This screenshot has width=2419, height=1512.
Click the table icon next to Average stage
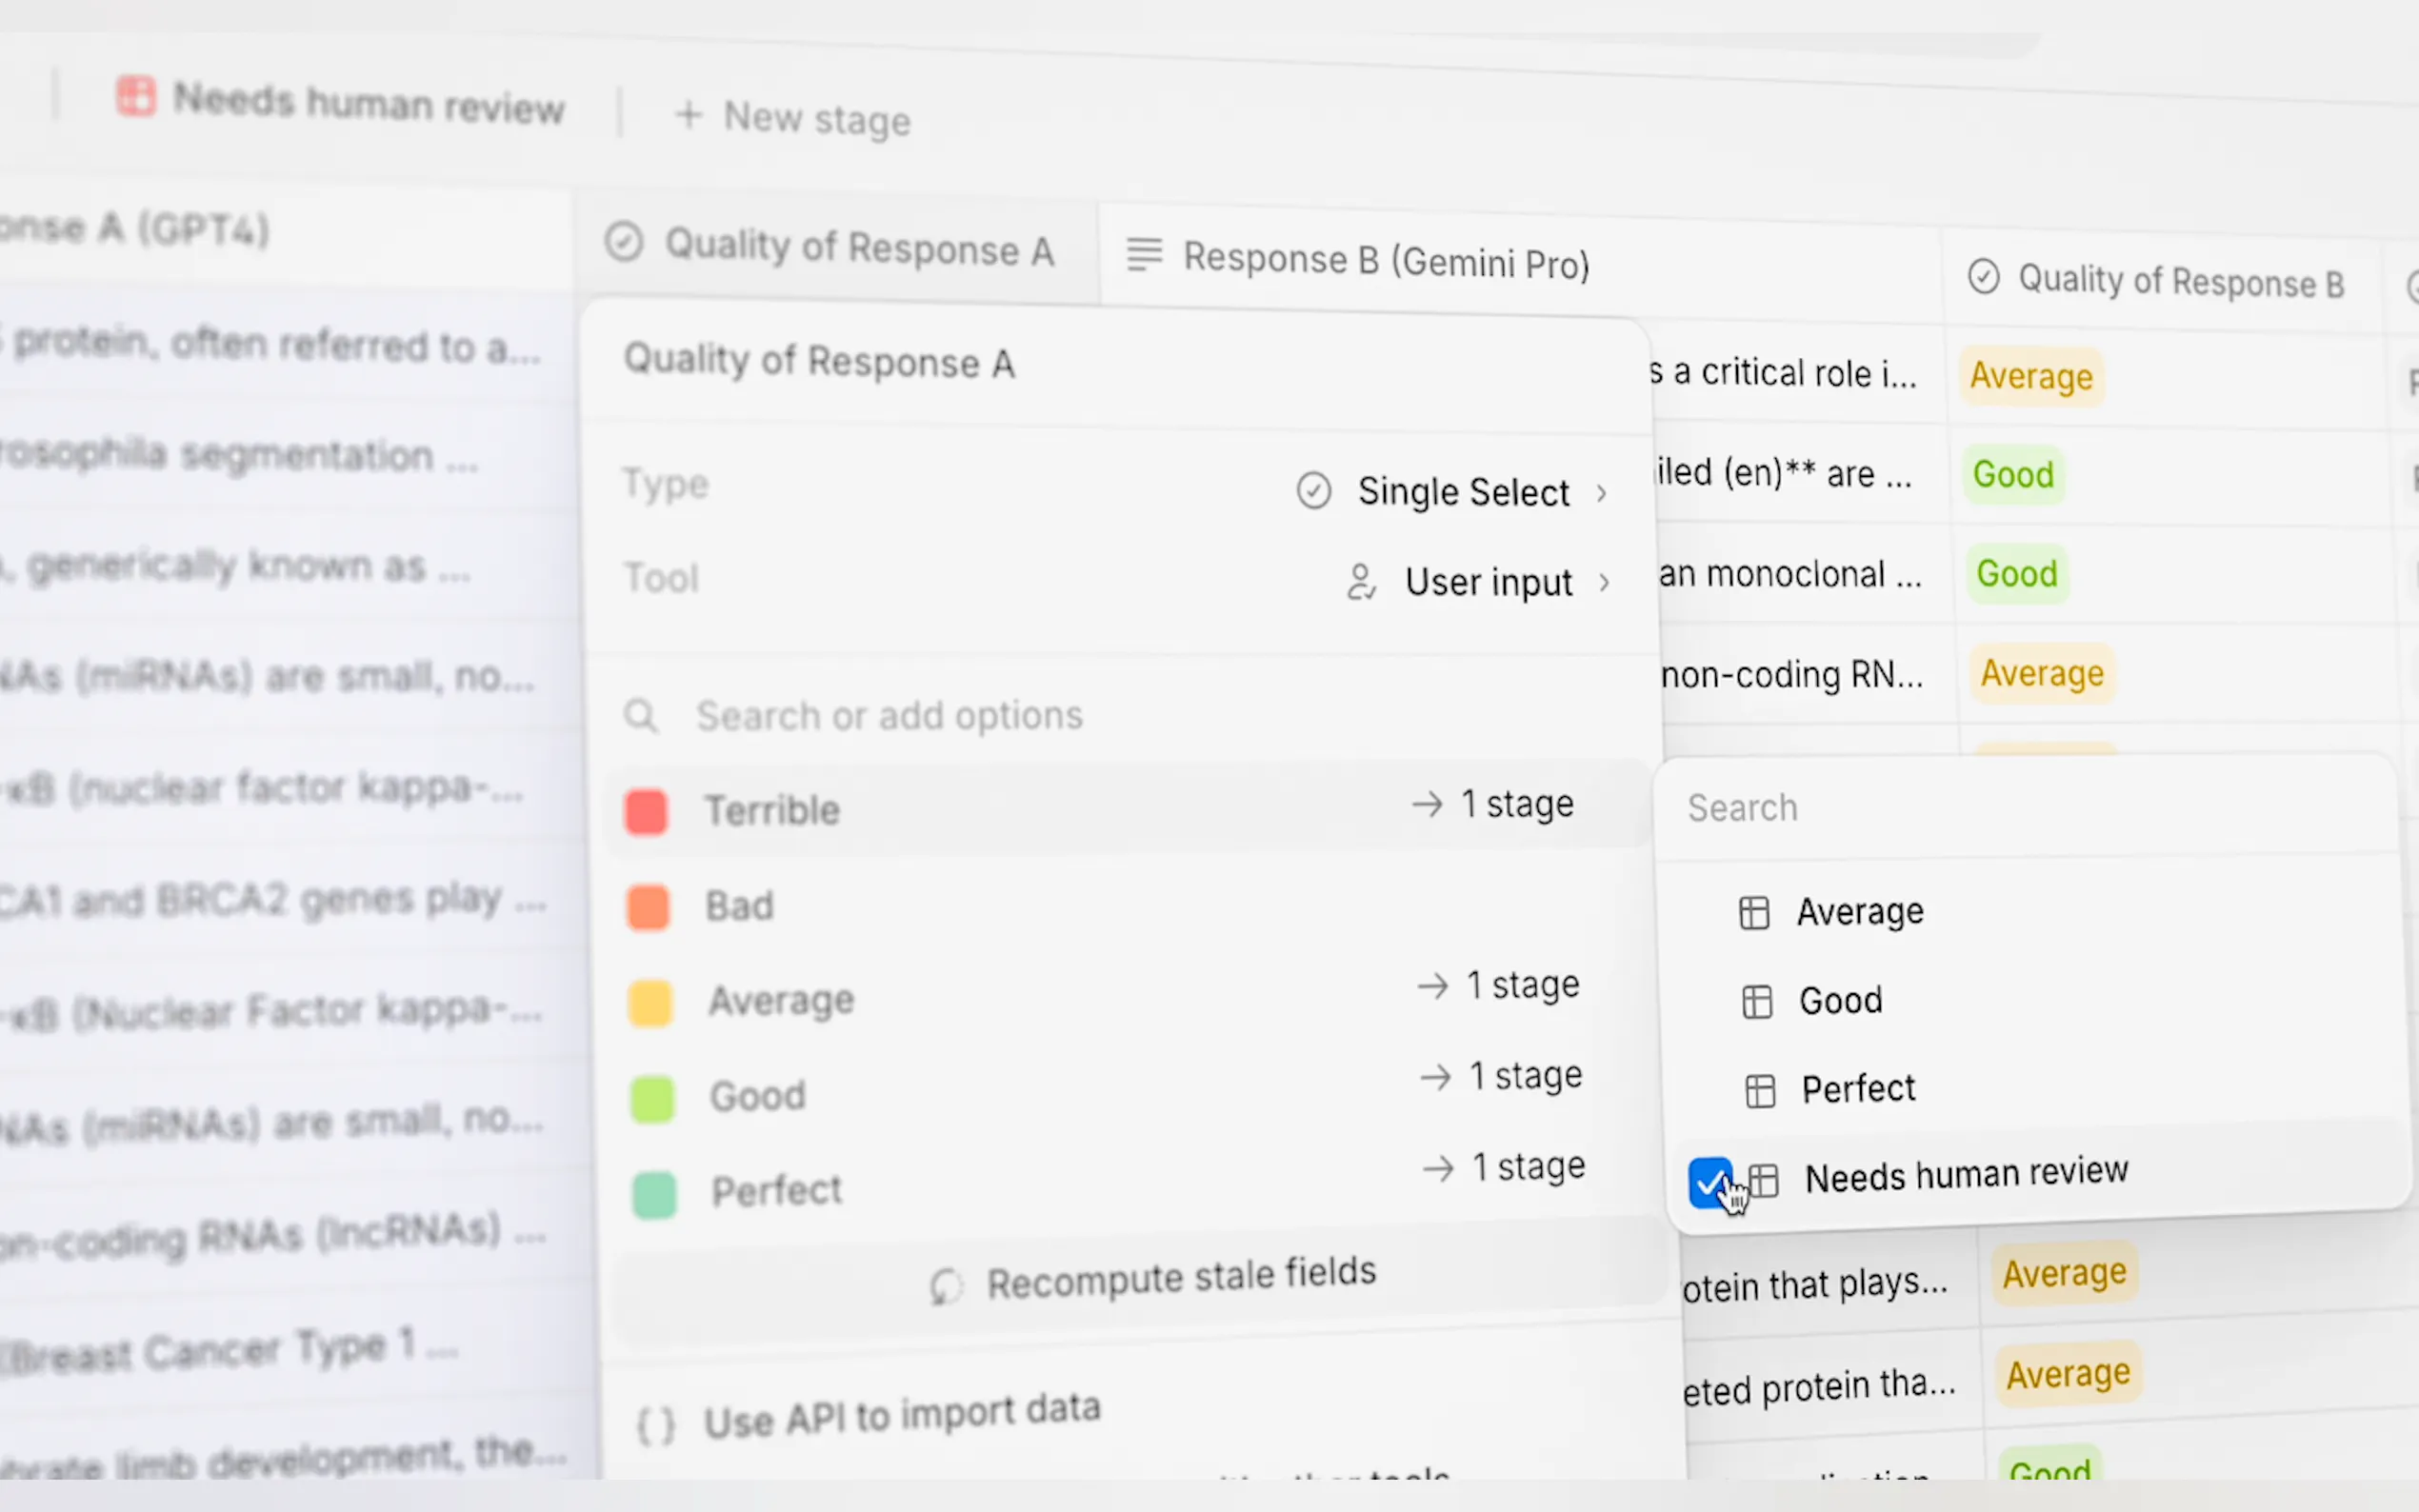click(1754, 912)
